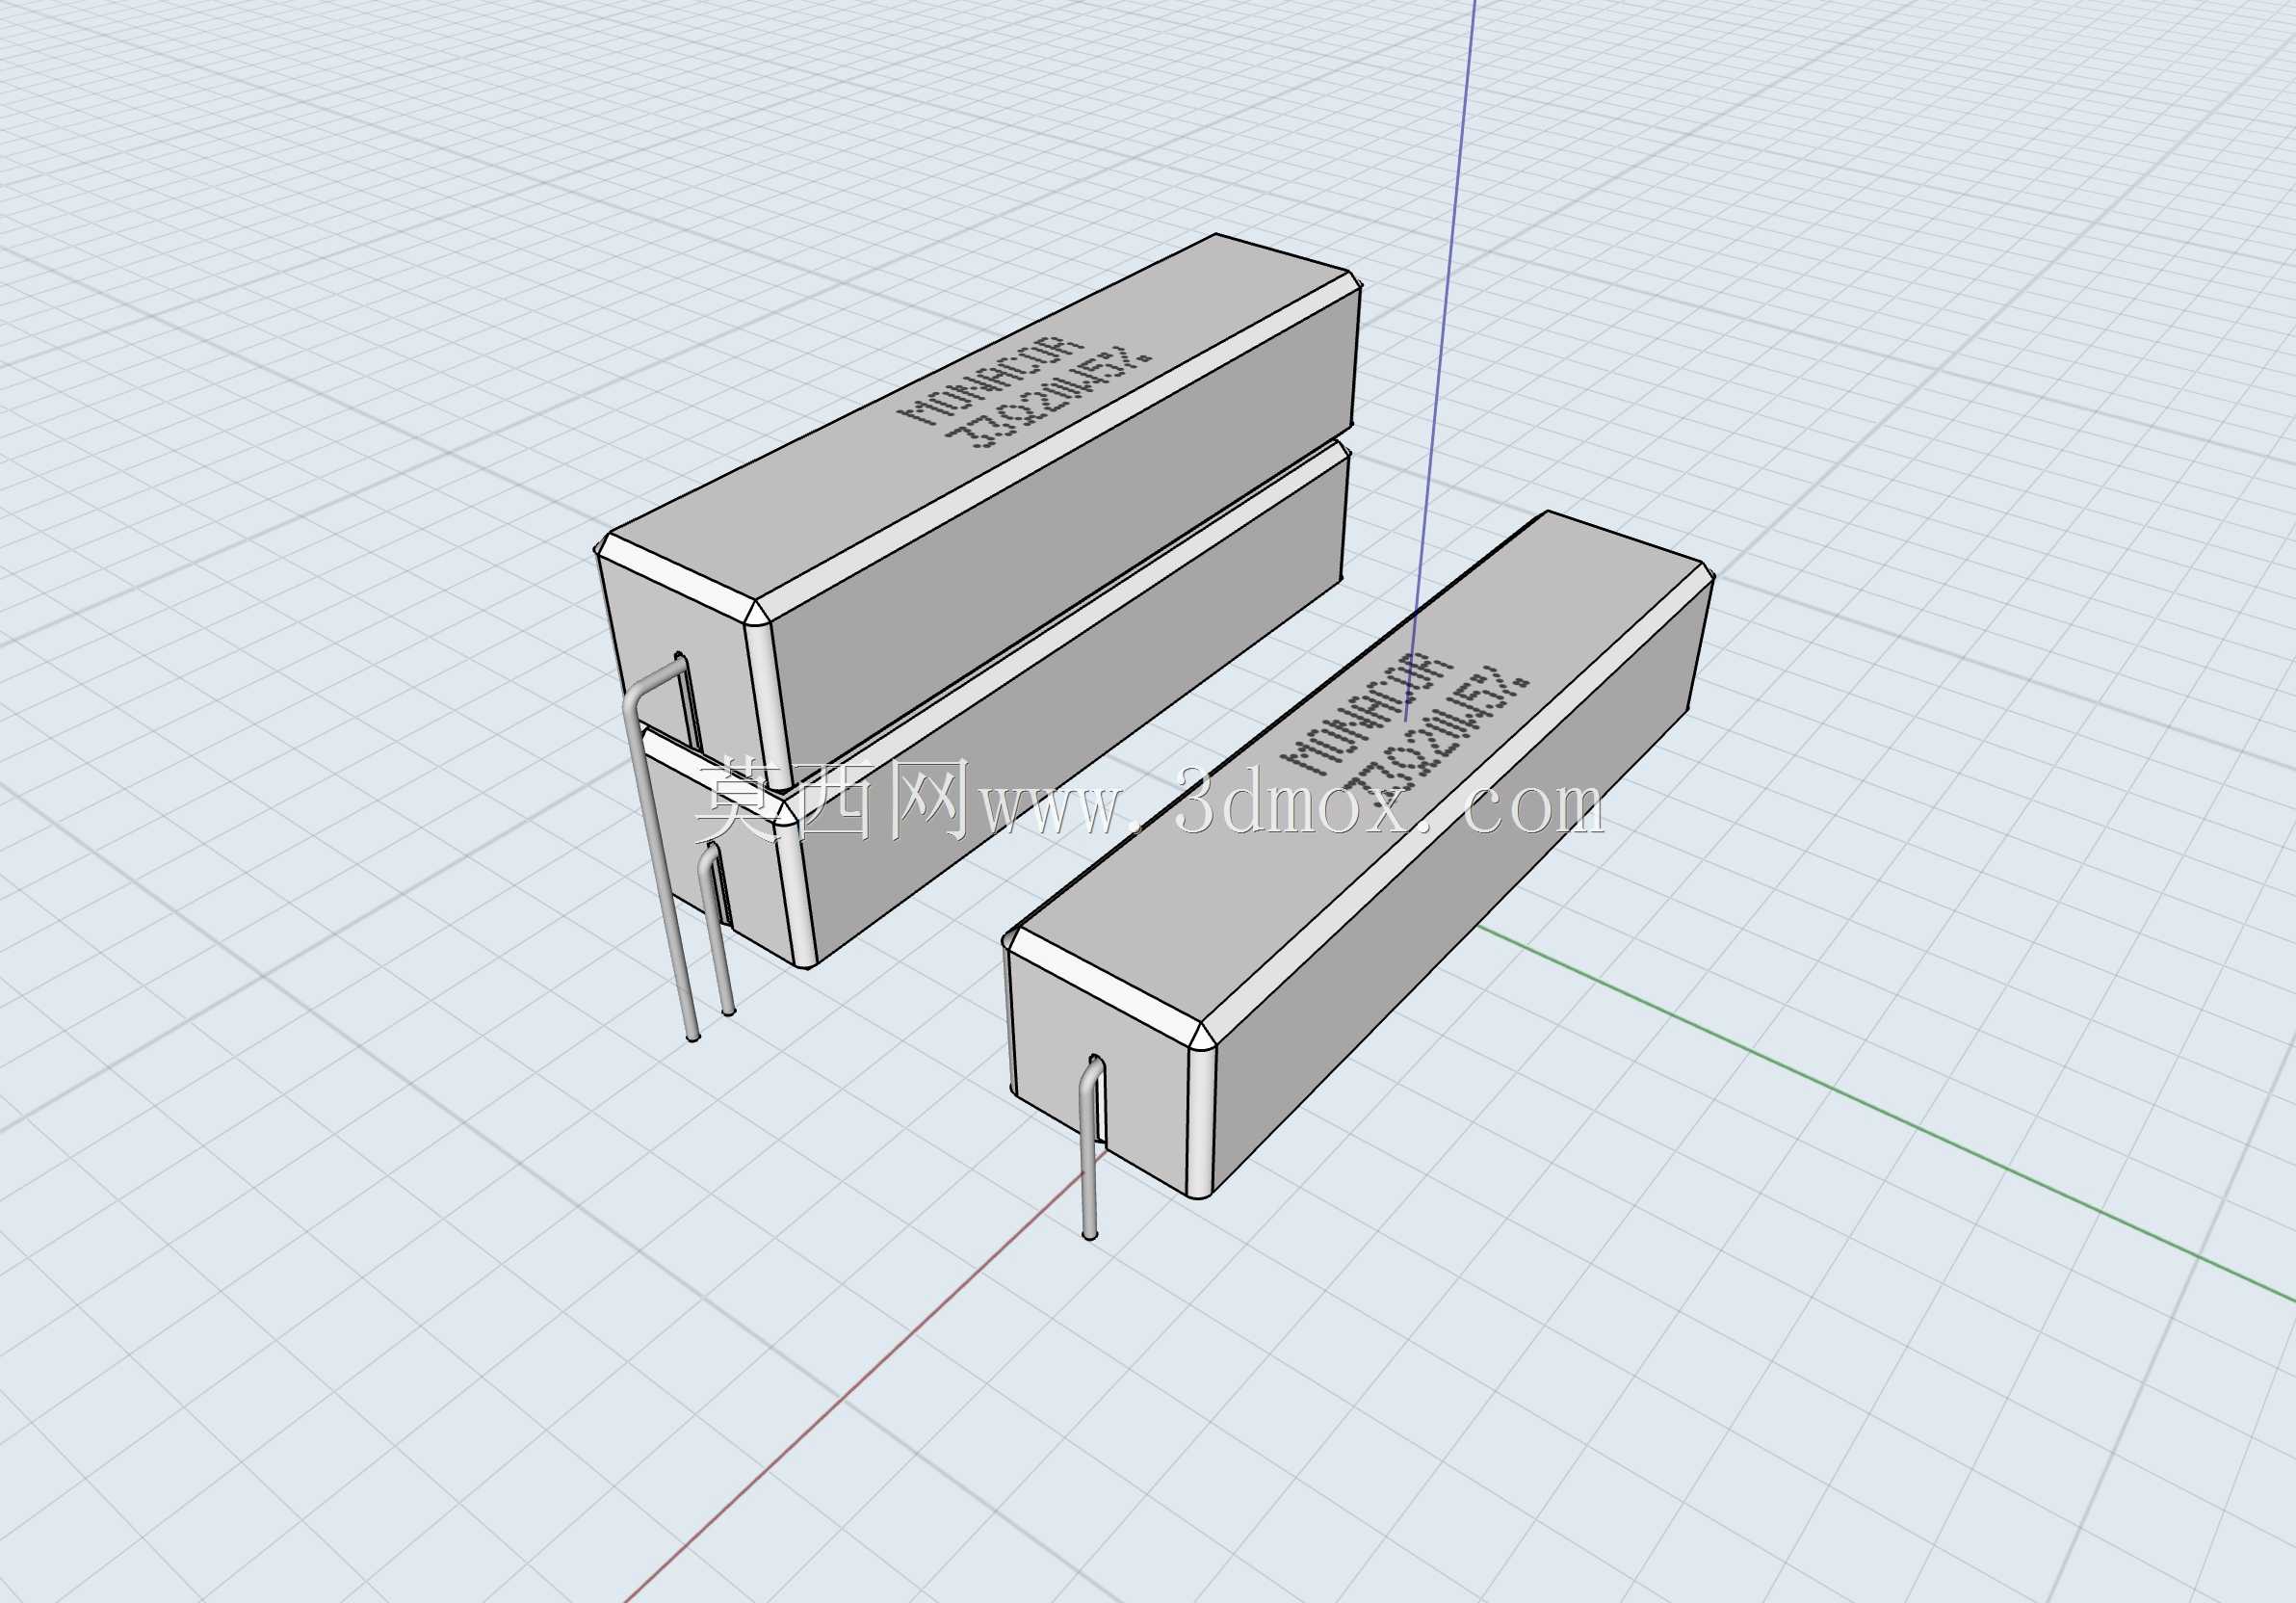Click the MONACOR text on the standalone resistor
This screenshot has height=1603, width=2296.
tap(1366, 714)
